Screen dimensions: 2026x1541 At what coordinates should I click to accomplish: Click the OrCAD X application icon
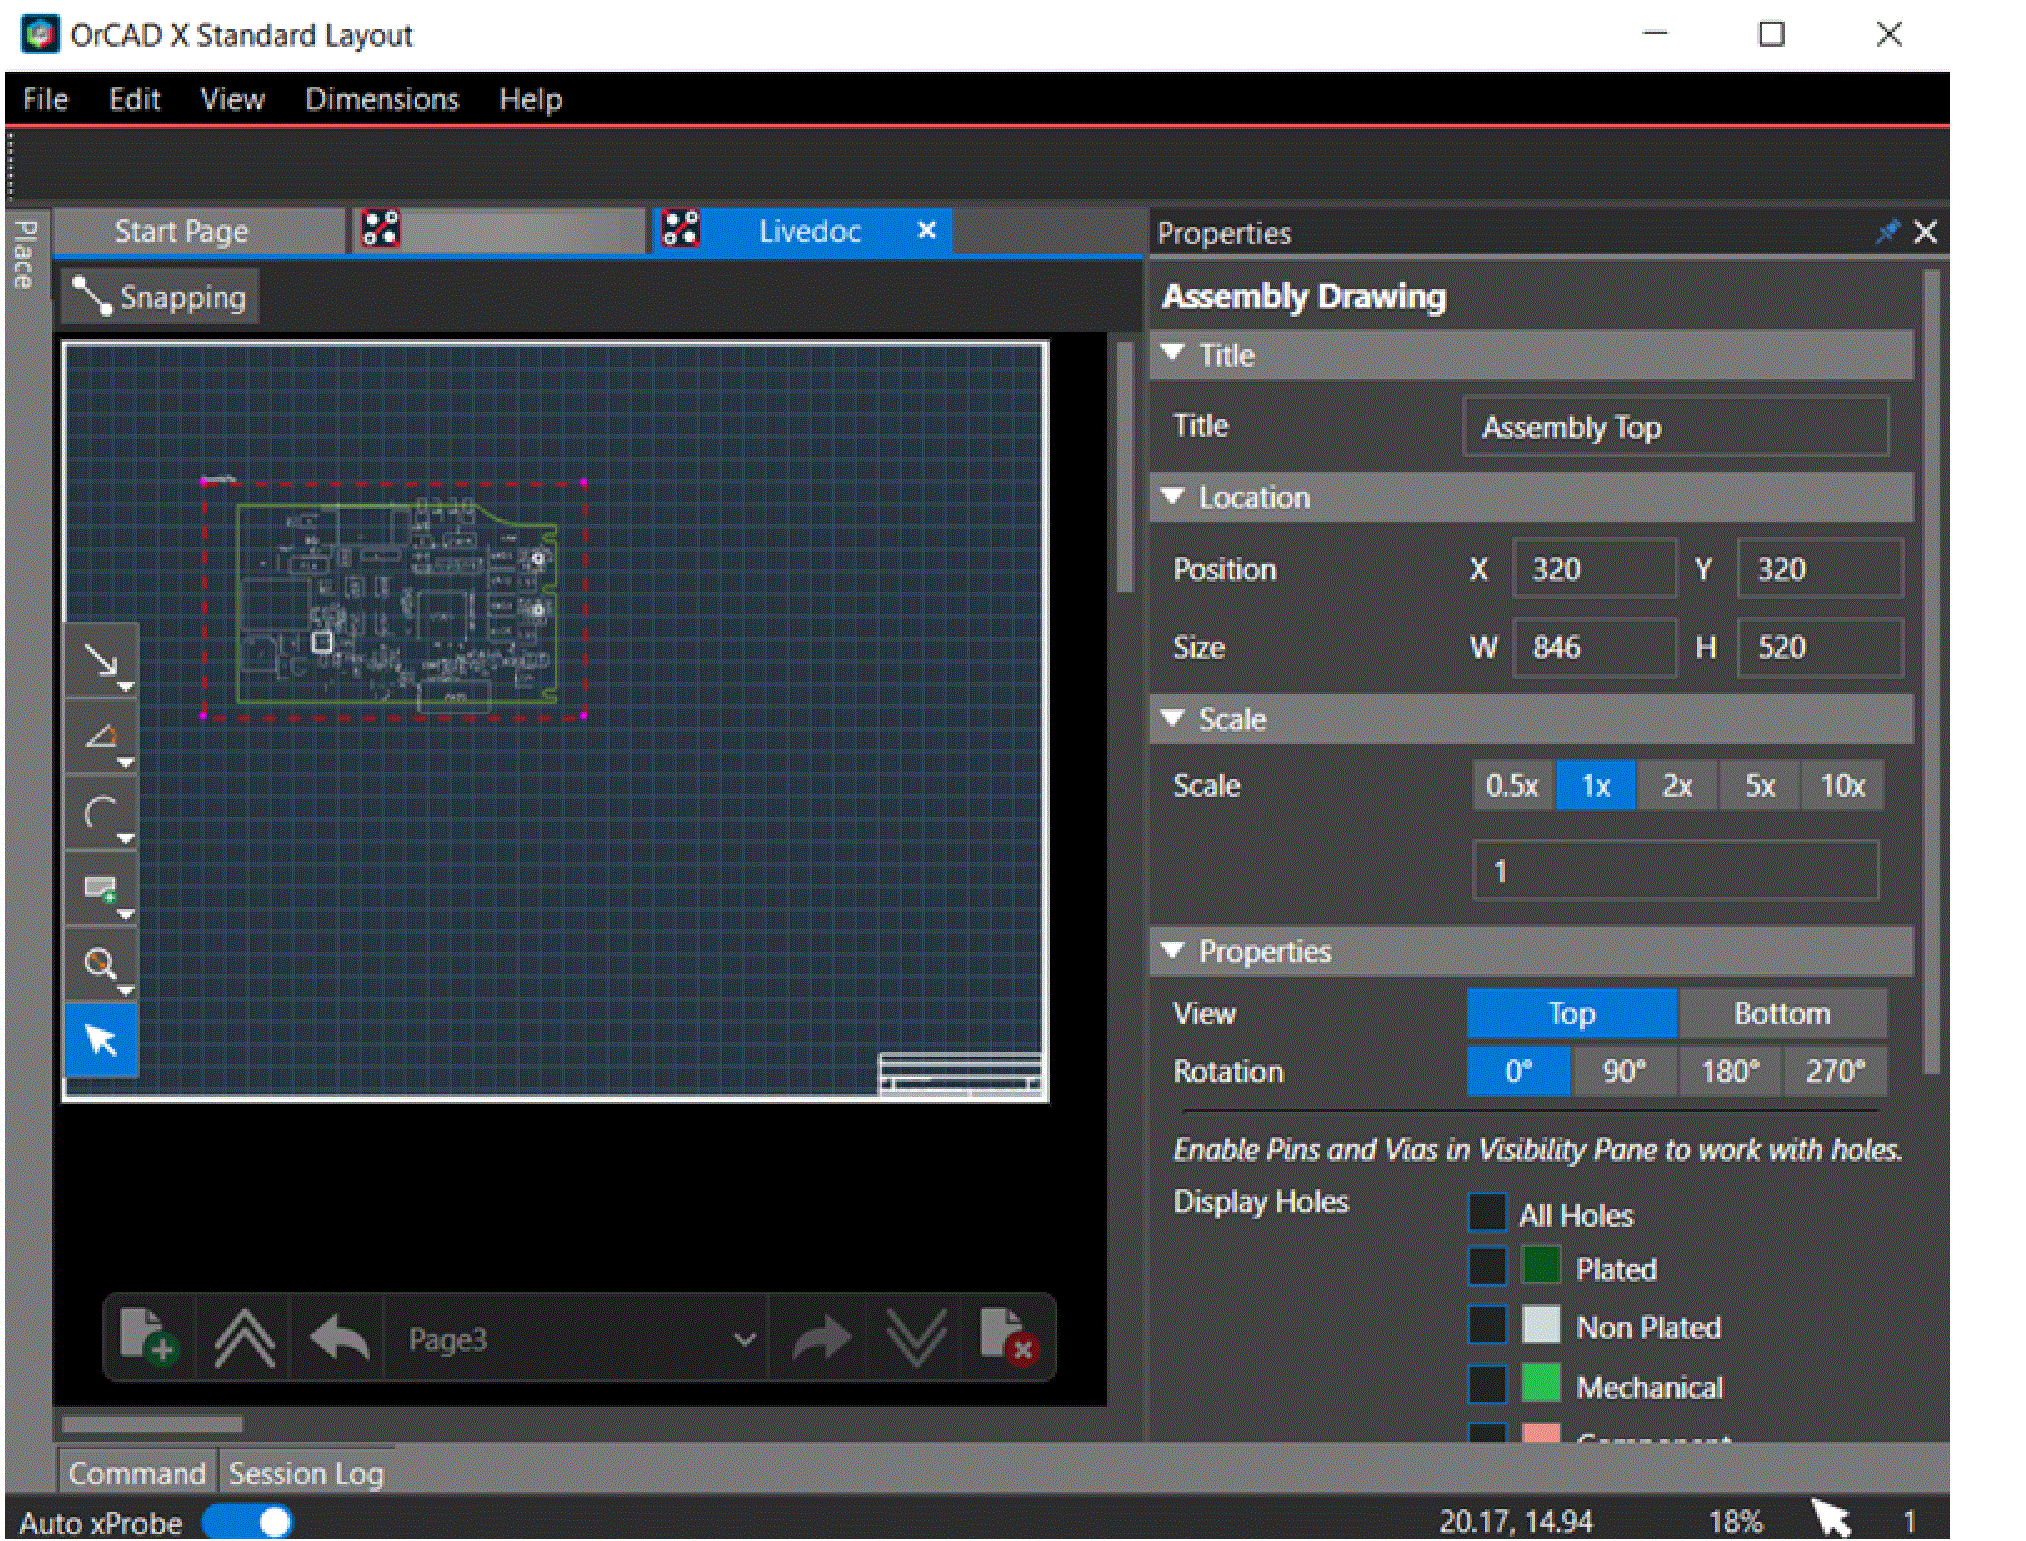click(x=40, y=34)
